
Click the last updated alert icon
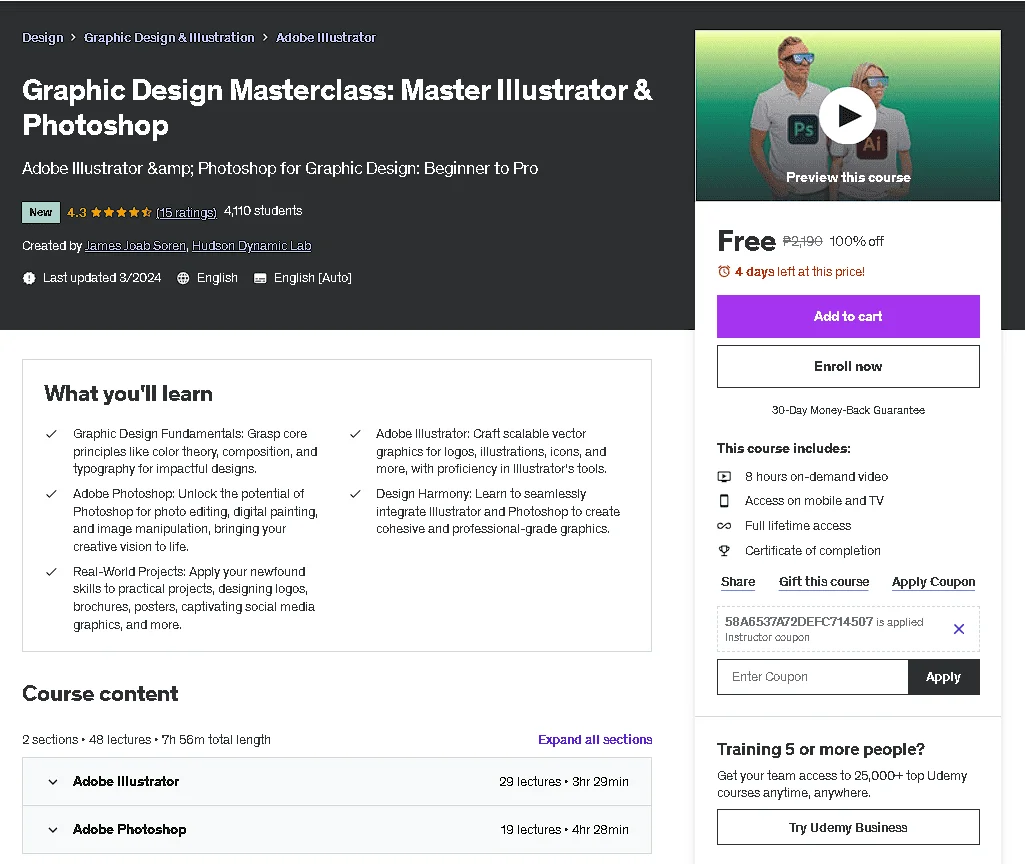tap(29, 278)
